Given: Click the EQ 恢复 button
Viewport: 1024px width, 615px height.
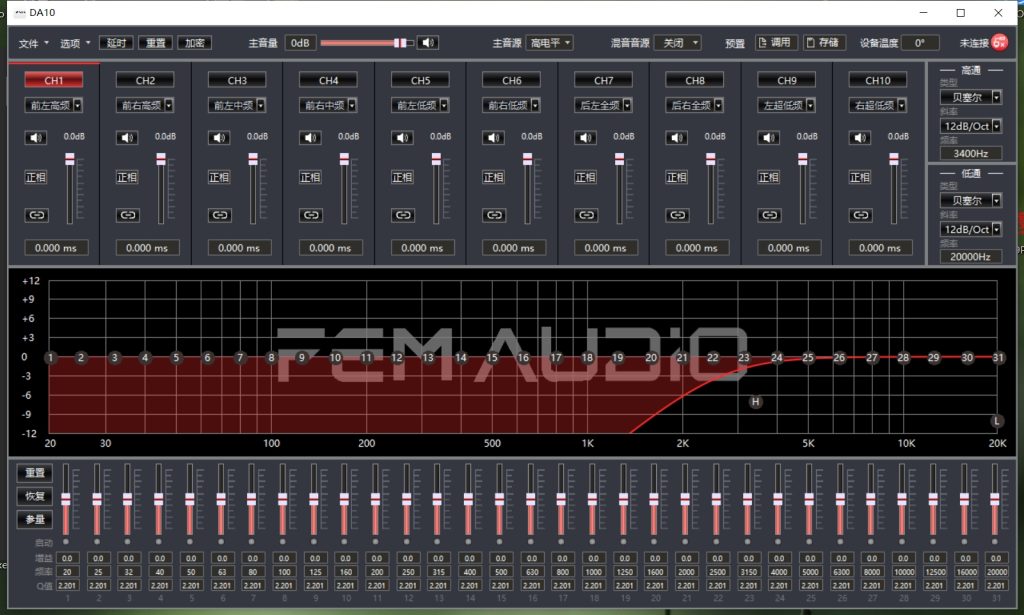Looking at the screenshot, I should point(35,496).
